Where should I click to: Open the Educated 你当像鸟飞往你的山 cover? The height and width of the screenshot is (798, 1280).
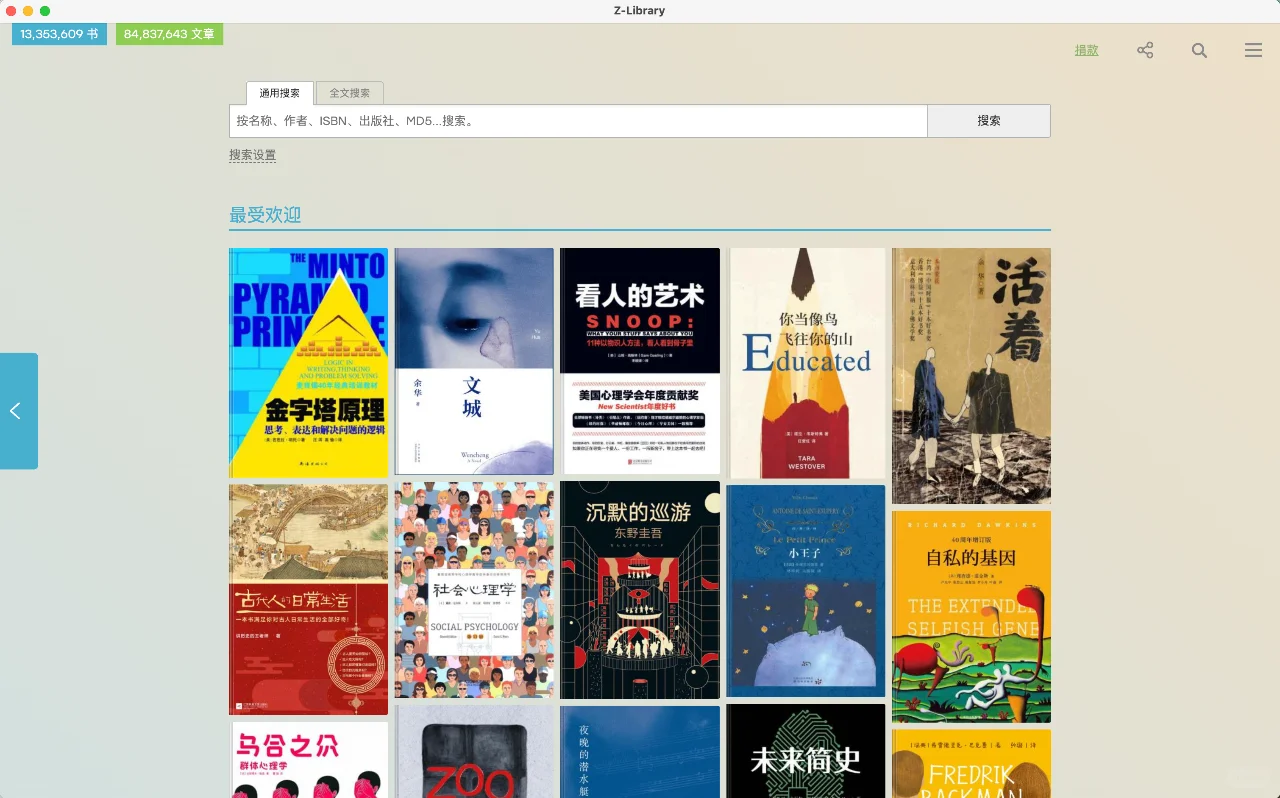806,363
